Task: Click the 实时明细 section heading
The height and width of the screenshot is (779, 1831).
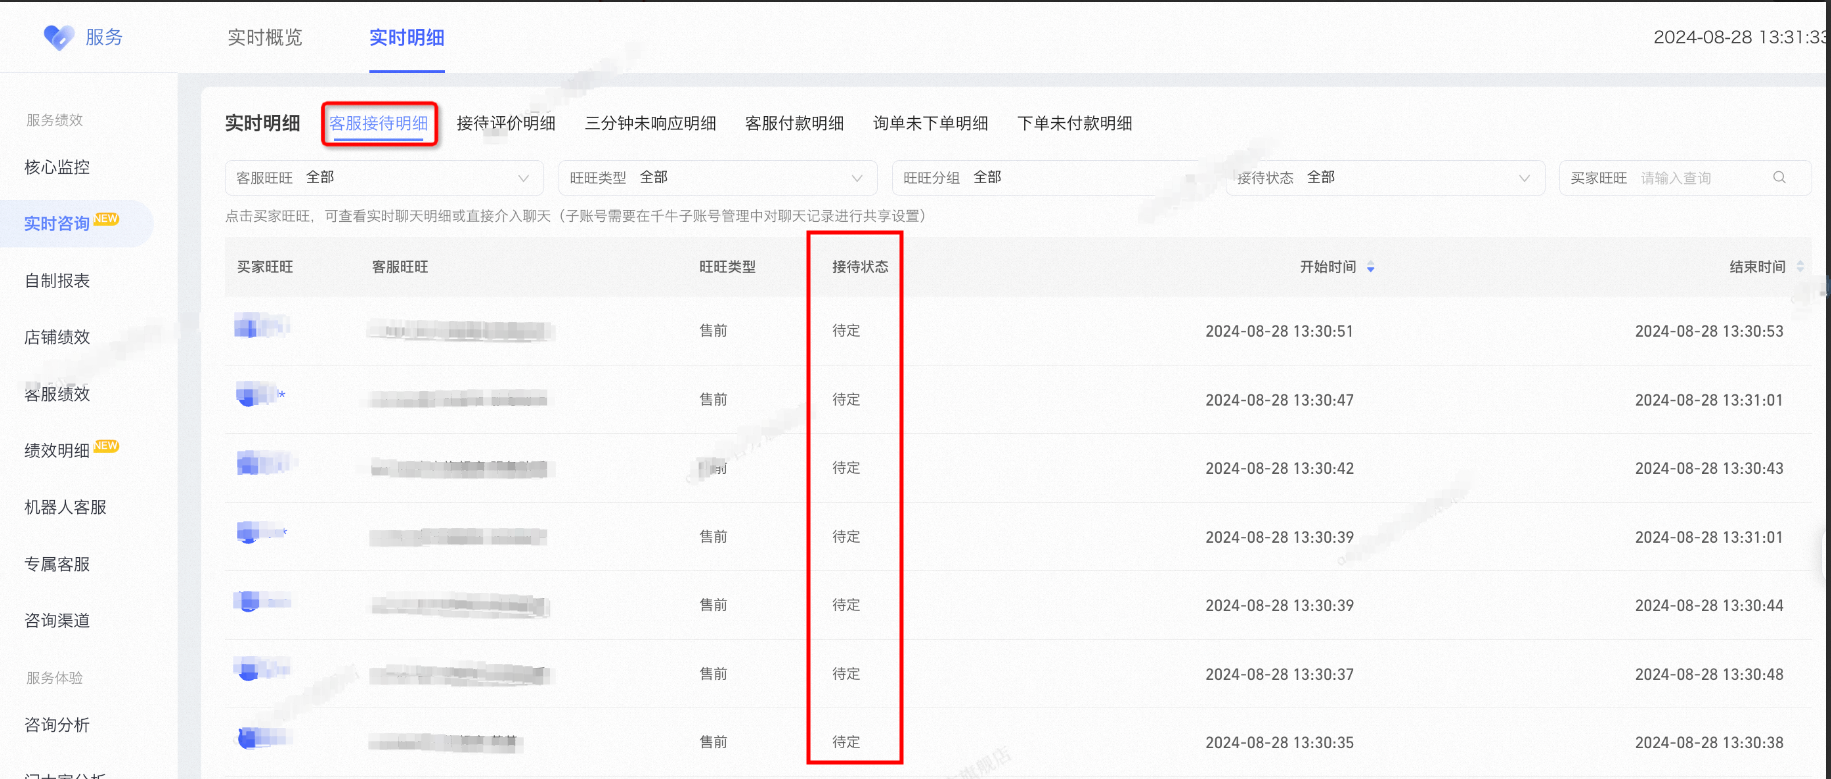Action: pyautogui.click(x=262, y=123)
